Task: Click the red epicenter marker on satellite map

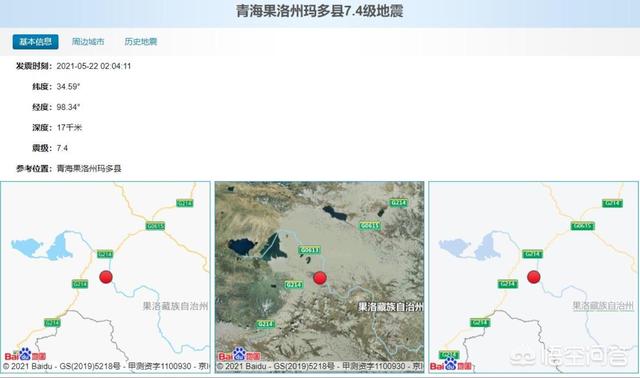Action: [x=320, y=278]
